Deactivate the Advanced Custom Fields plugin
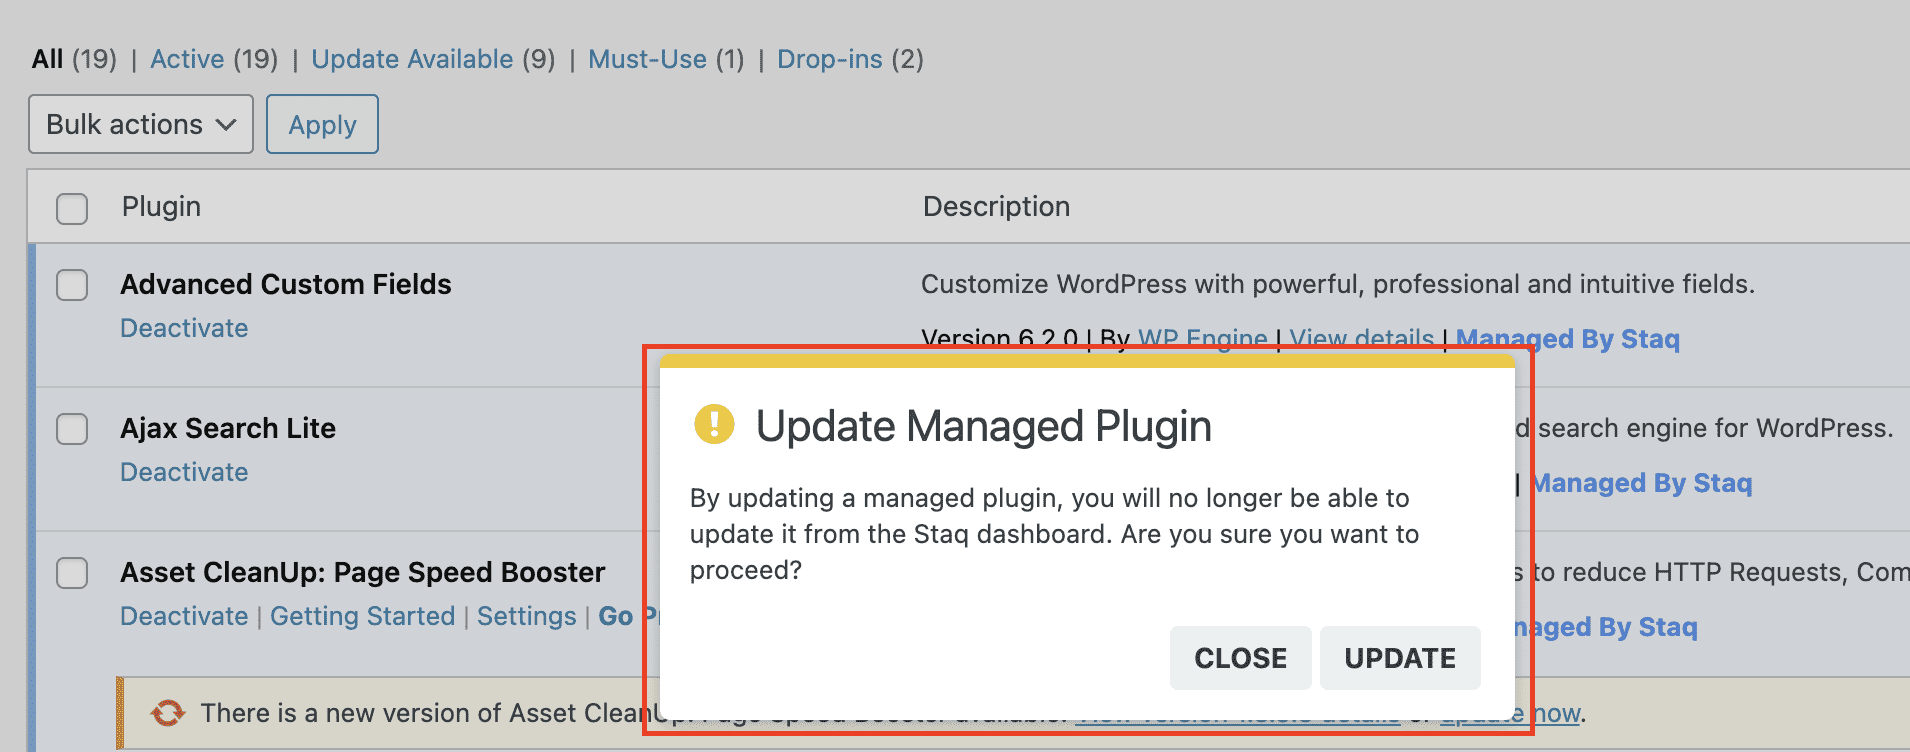The image size is (1910, 752). coord(184,327)
